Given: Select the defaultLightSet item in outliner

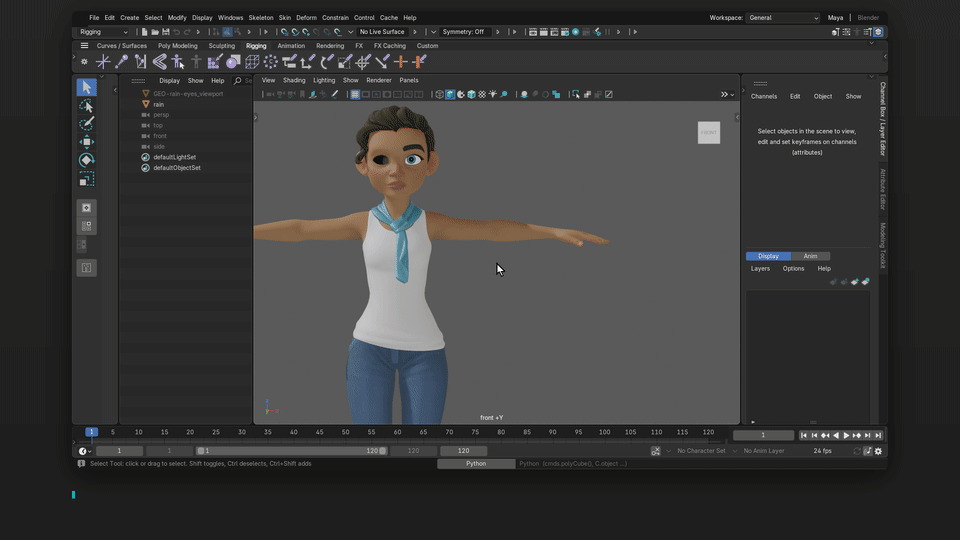Looking at the screenshot, I should (174, 157).
